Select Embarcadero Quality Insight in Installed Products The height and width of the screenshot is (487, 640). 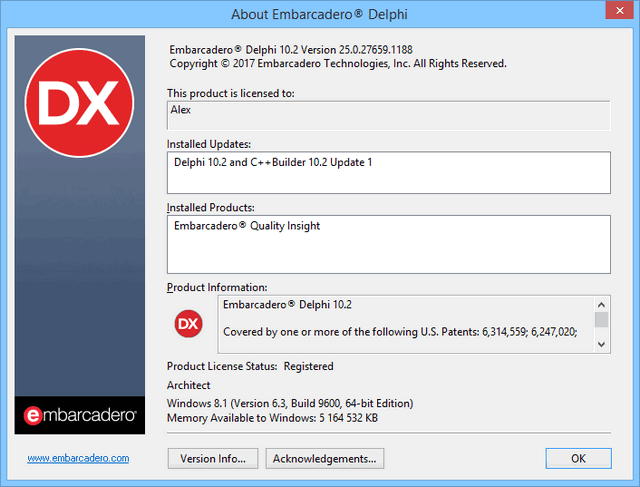click(x=247, y=226)
